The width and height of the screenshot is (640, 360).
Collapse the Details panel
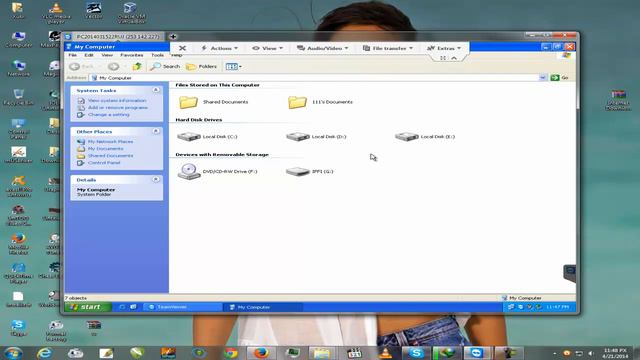pos(156,179)
